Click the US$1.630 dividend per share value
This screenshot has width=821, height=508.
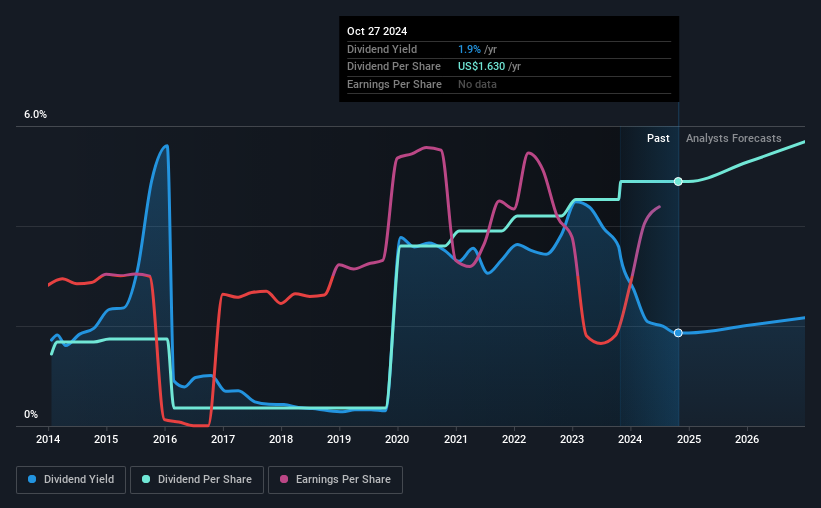coord(481,67)
